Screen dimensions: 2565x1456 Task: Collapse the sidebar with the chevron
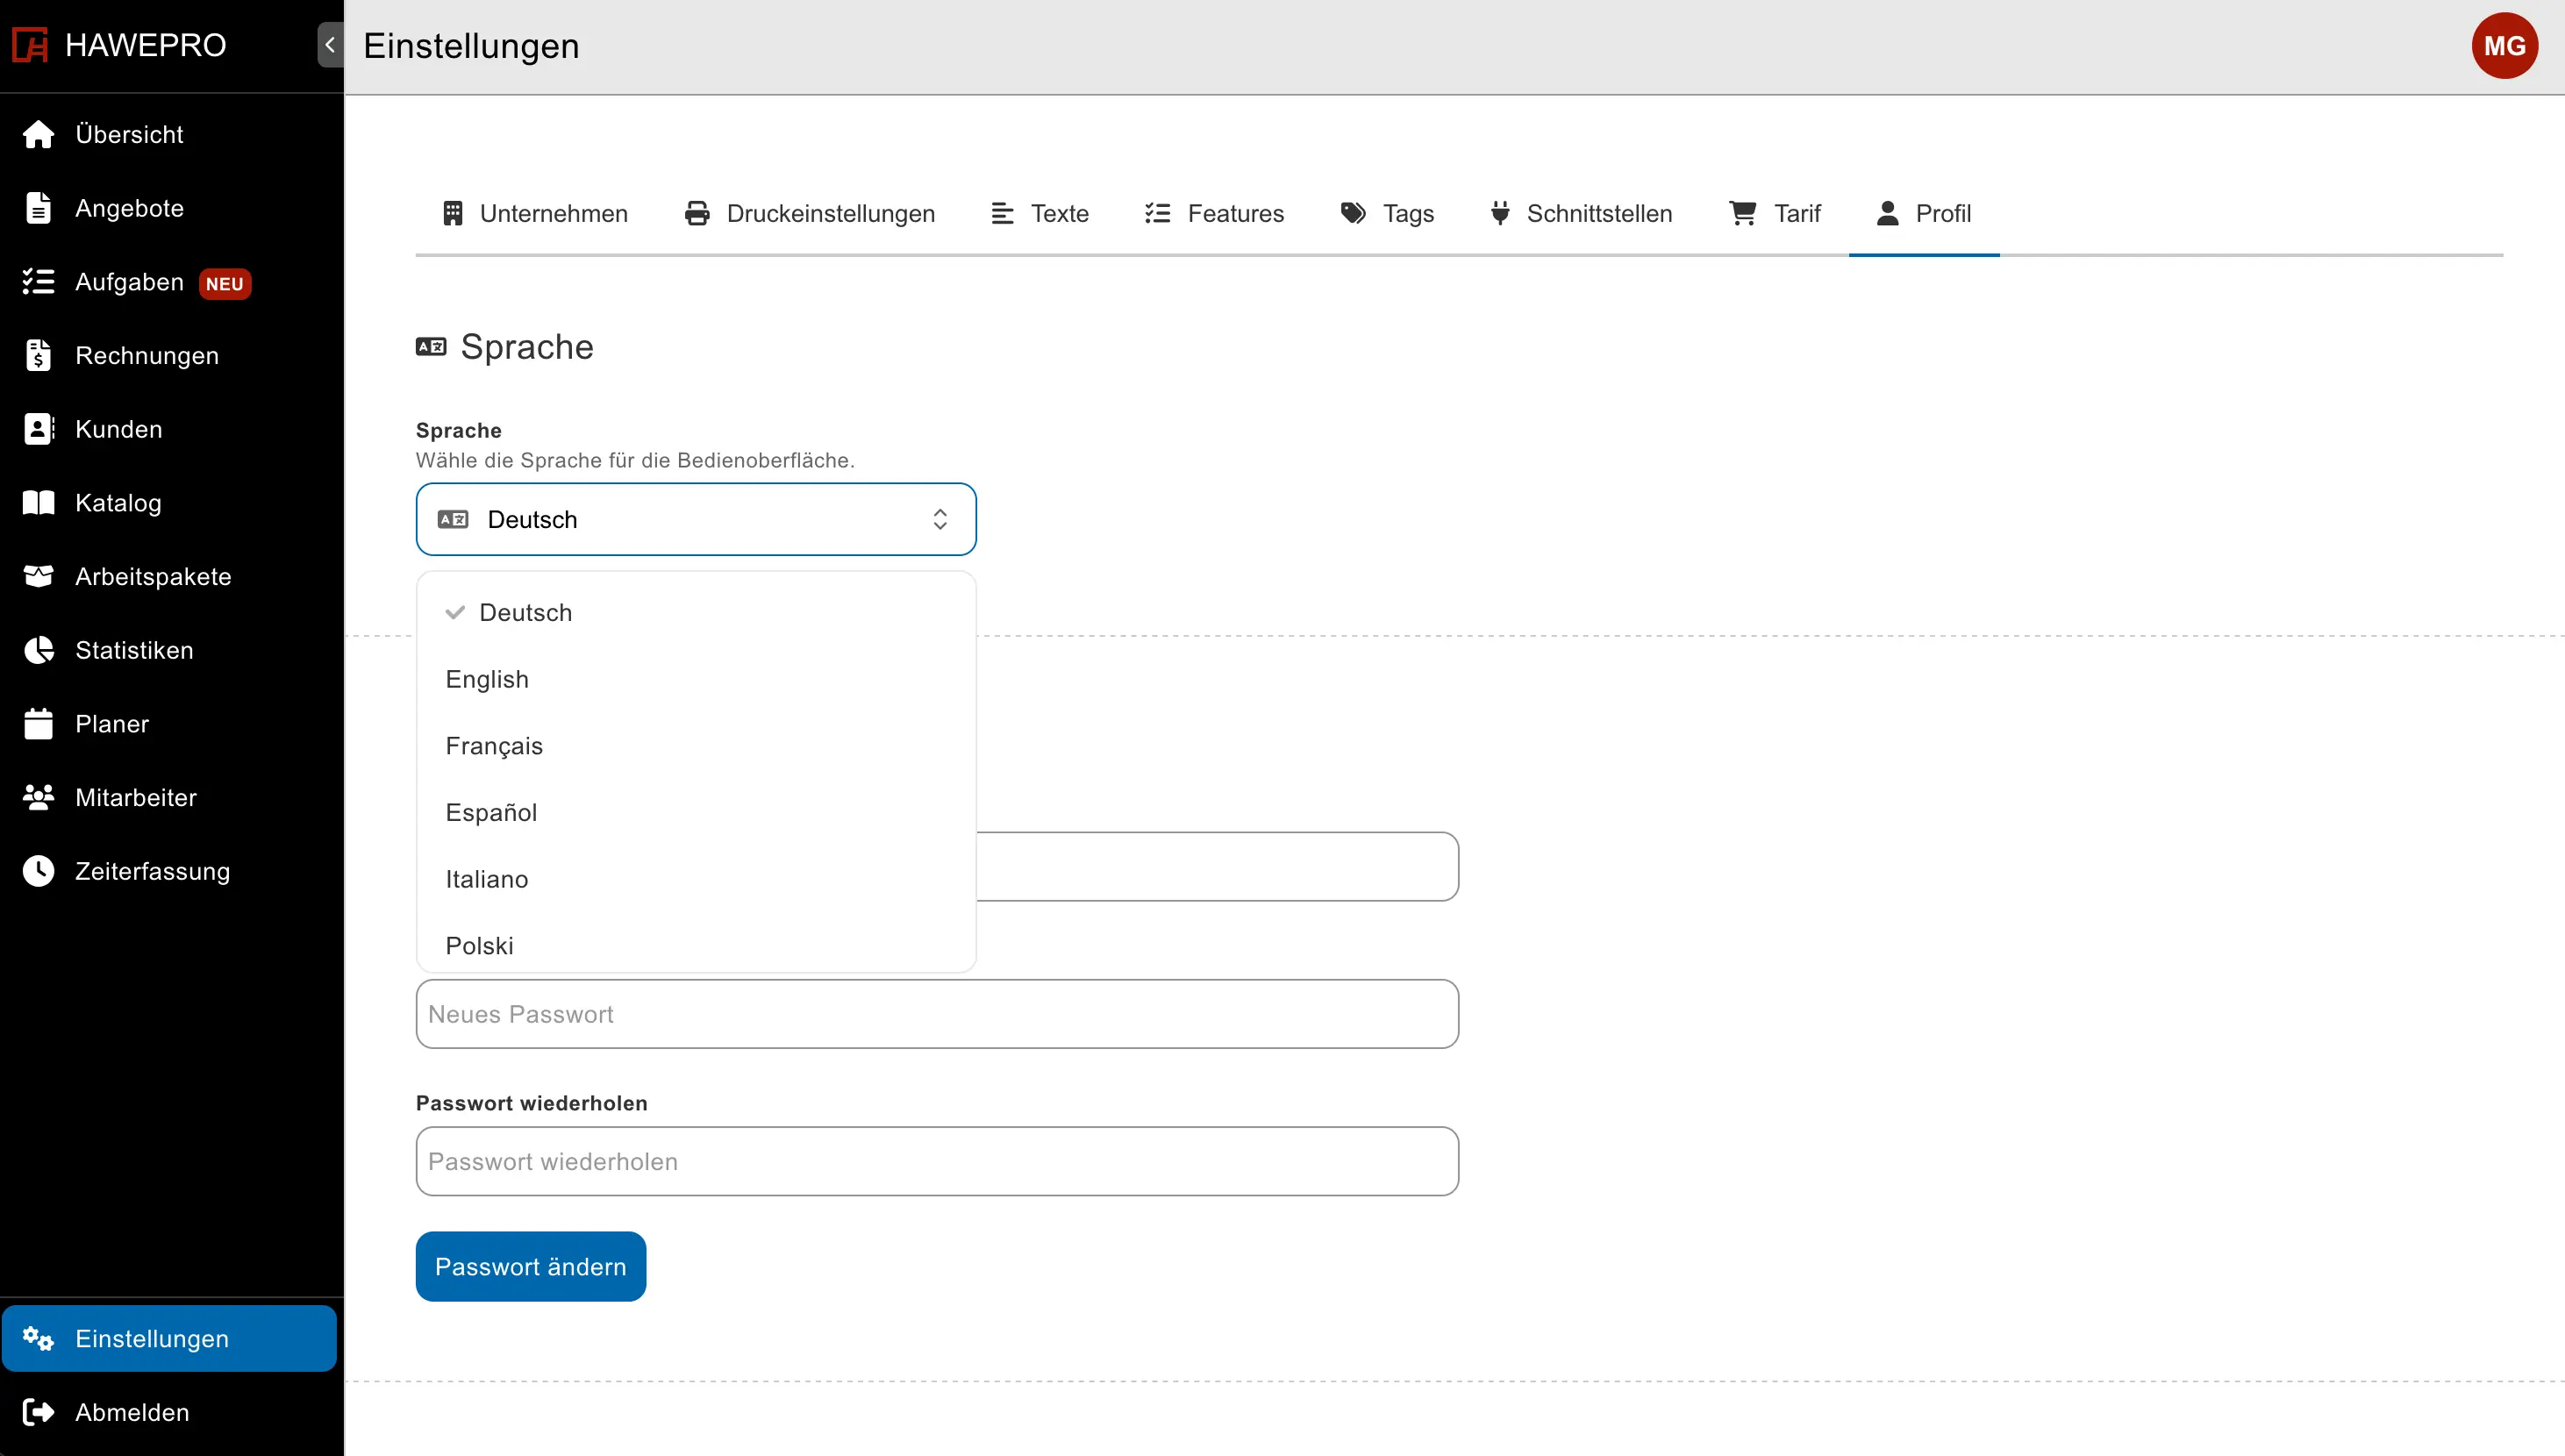click(330, 45)
